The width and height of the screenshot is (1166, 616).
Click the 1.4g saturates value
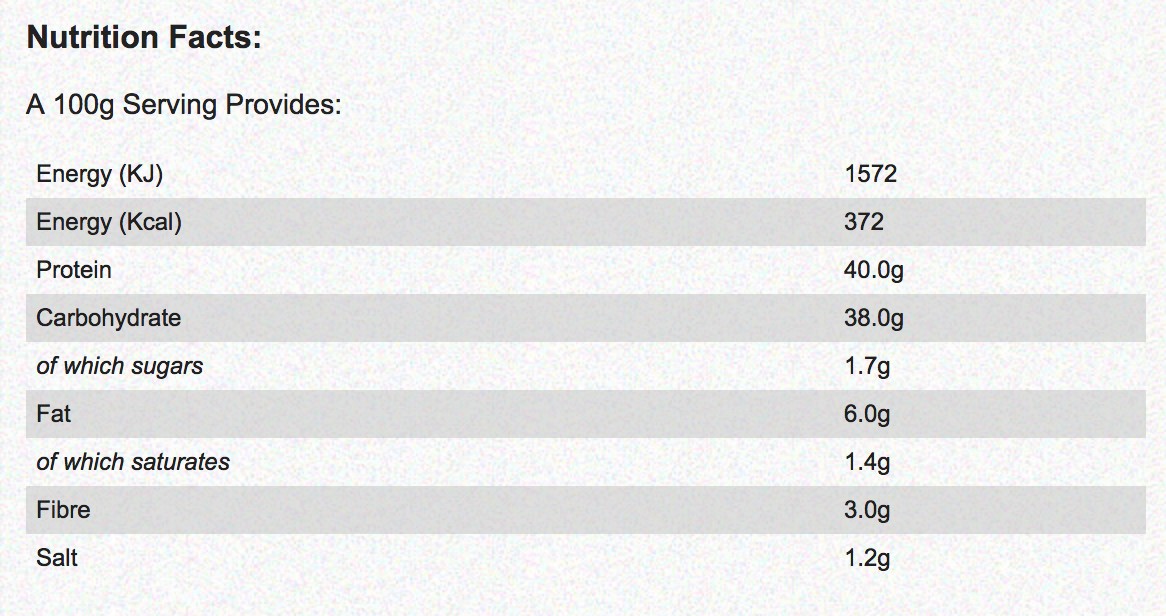coord(867,462)
